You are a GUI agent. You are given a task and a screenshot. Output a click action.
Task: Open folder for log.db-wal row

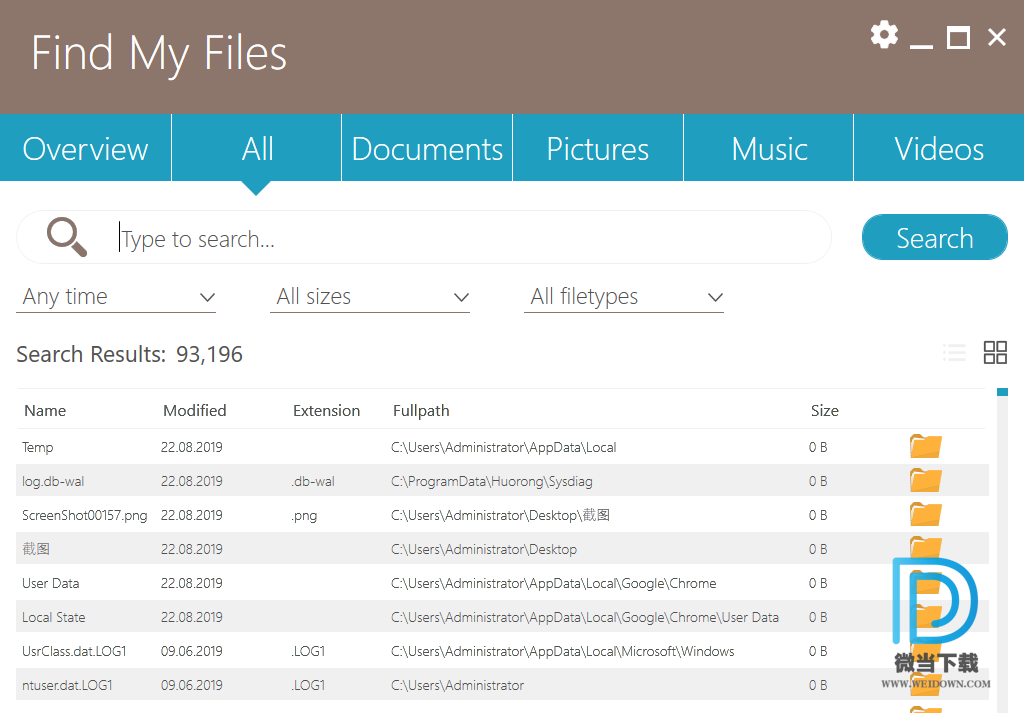pyautogui.click(x=925, y=480)
